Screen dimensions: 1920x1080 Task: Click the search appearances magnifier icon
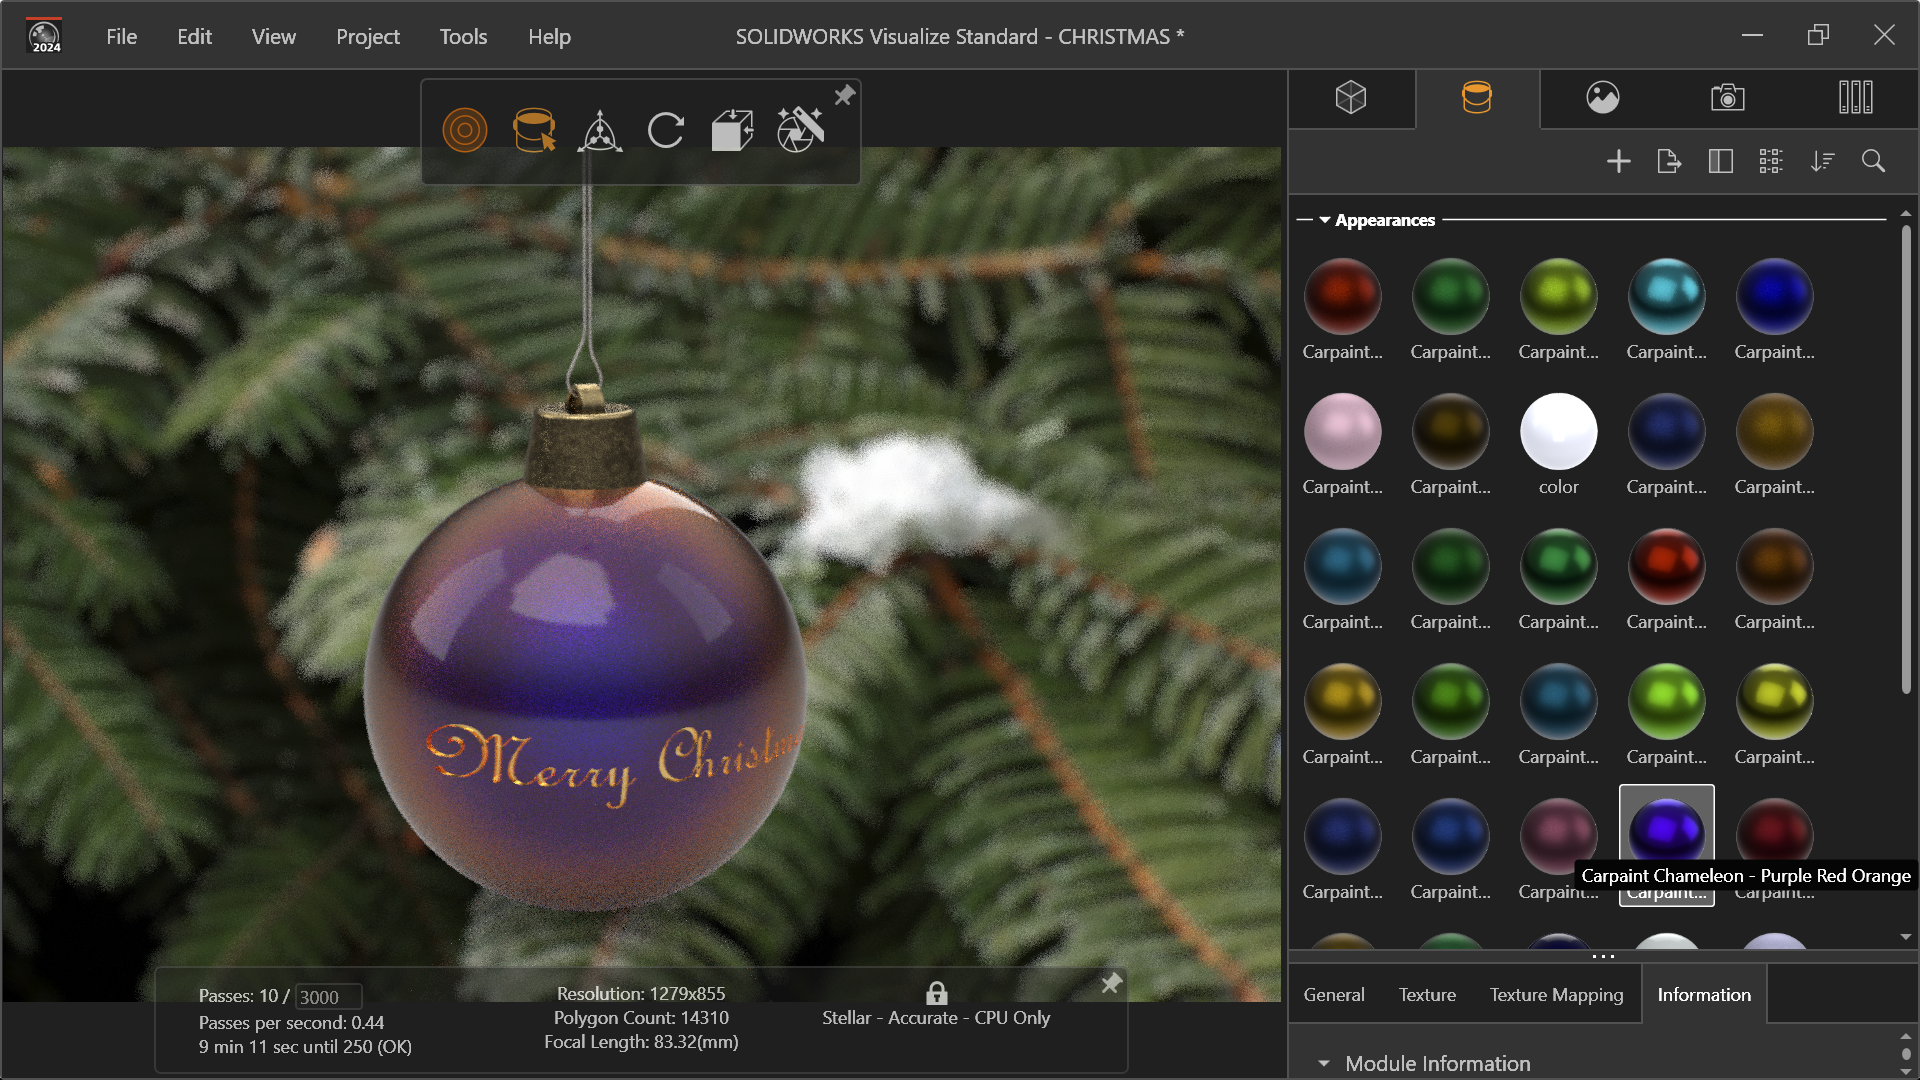pyautogui.click(x=1873, y=161)
